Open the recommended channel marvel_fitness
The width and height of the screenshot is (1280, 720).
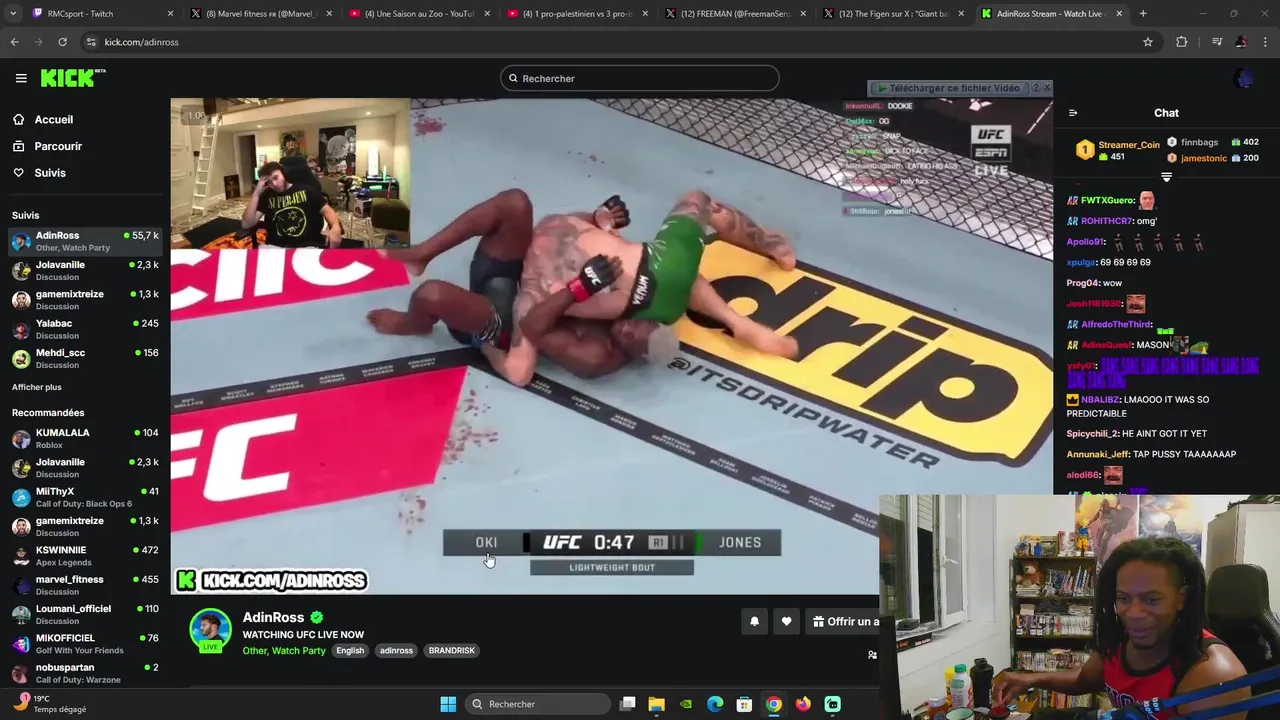(x=85, y=585)
